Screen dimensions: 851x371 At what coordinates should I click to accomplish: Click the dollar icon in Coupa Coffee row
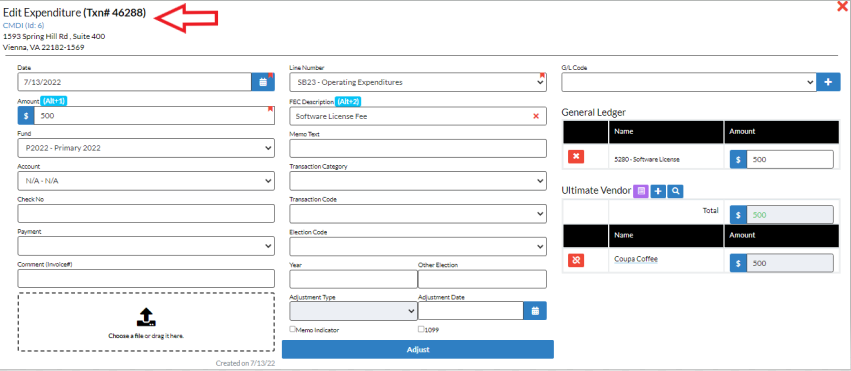point(738,263)
